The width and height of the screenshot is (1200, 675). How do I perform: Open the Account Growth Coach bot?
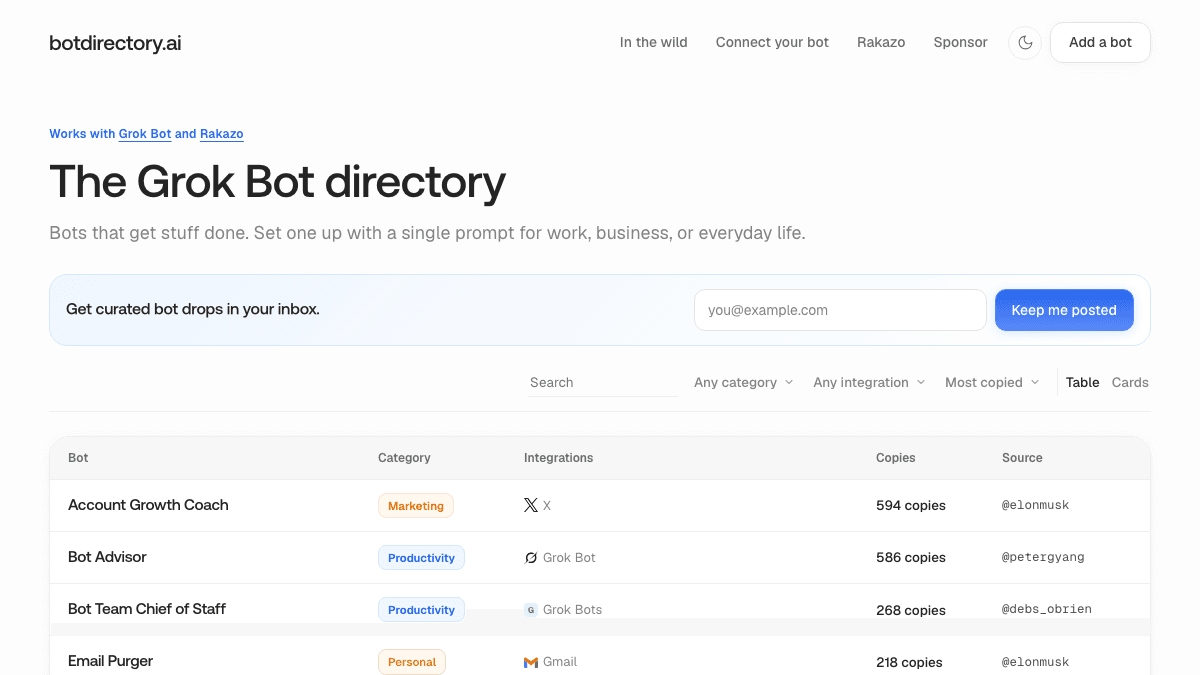click(x=148, y=505)
